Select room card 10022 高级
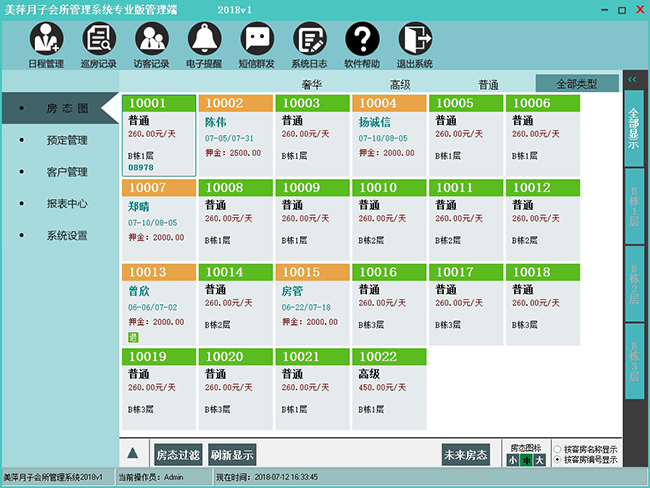Screen dimensions: 650x488 coord(389,385)
